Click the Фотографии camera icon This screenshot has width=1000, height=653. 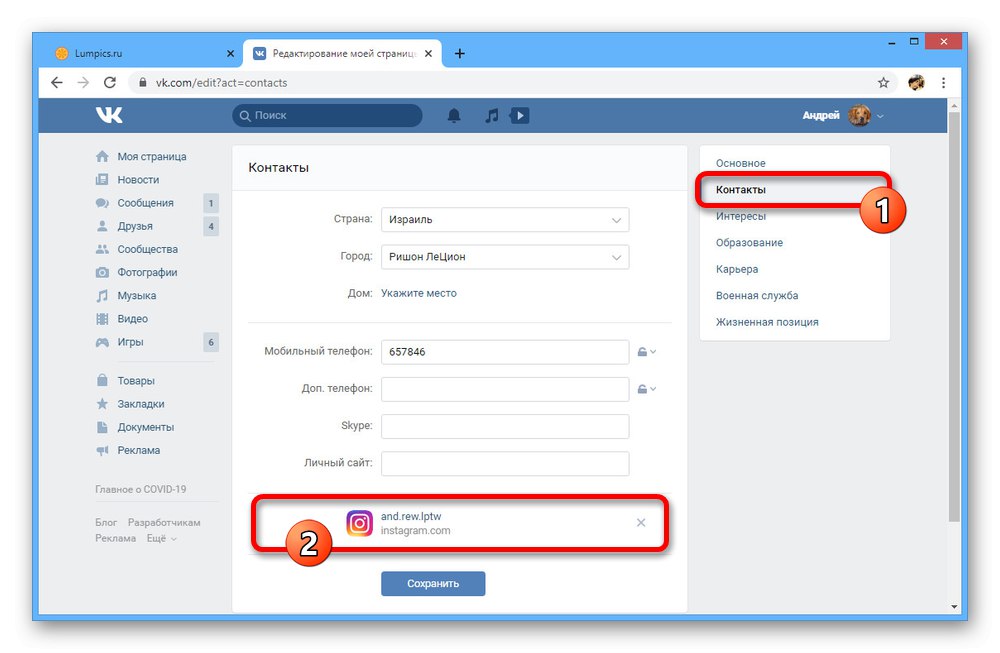click(x=102, y=272)
